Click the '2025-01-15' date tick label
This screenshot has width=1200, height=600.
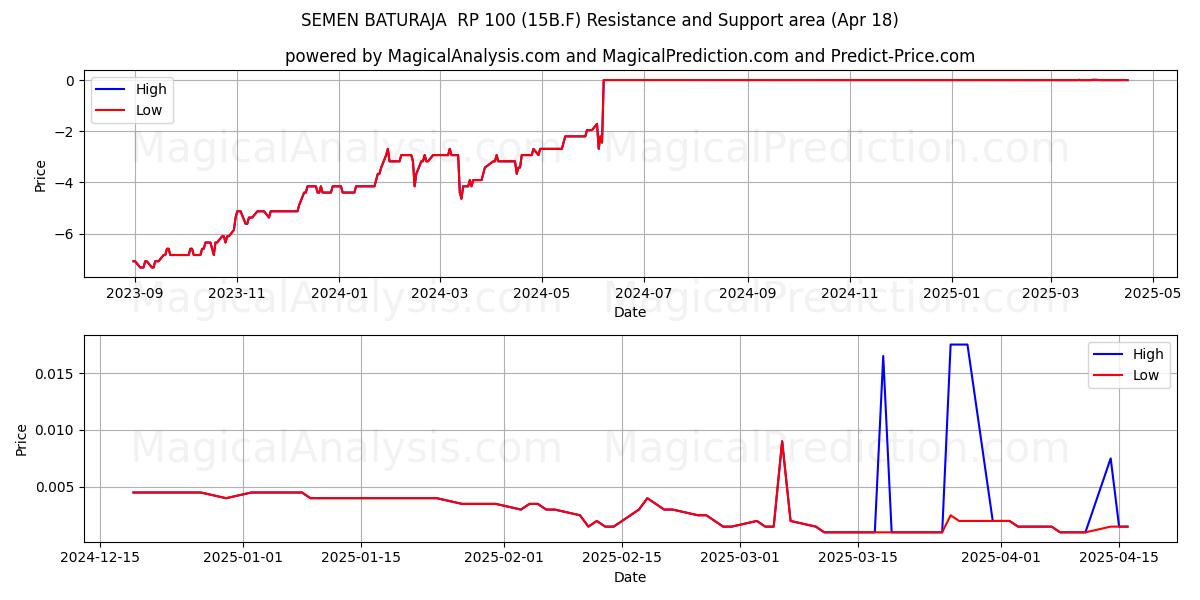point(361,558)
